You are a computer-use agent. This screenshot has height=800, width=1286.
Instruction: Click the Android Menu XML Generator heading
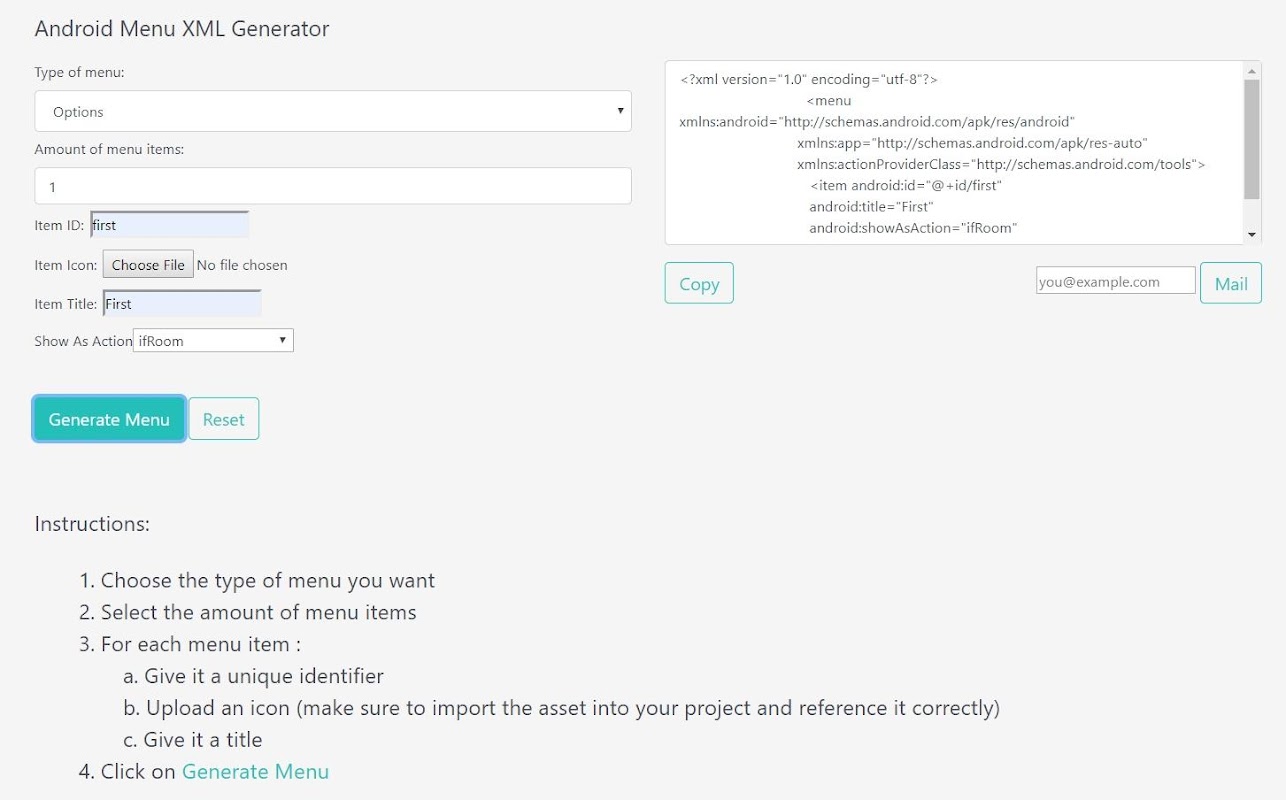182,29
